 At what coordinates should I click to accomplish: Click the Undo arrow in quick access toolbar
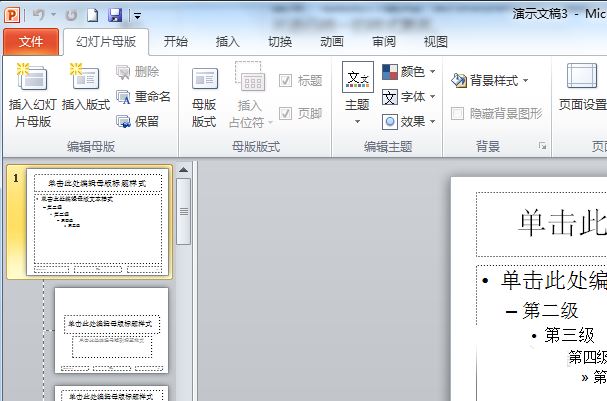pos(39,15)
